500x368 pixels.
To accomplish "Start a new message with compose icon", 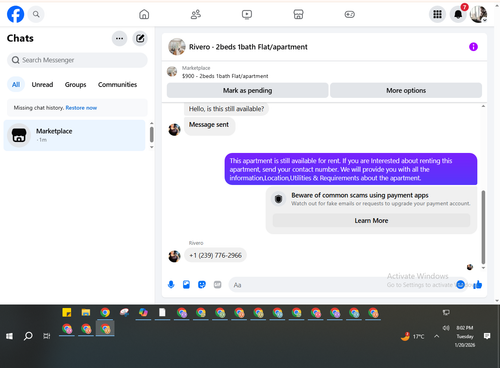I will coord(140,38).
